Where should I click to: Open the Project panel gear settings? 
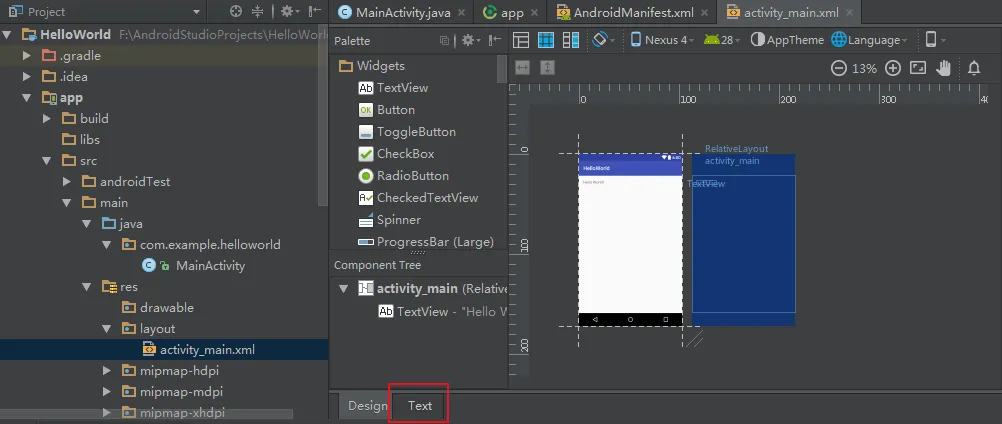click(x=286, y=11)
